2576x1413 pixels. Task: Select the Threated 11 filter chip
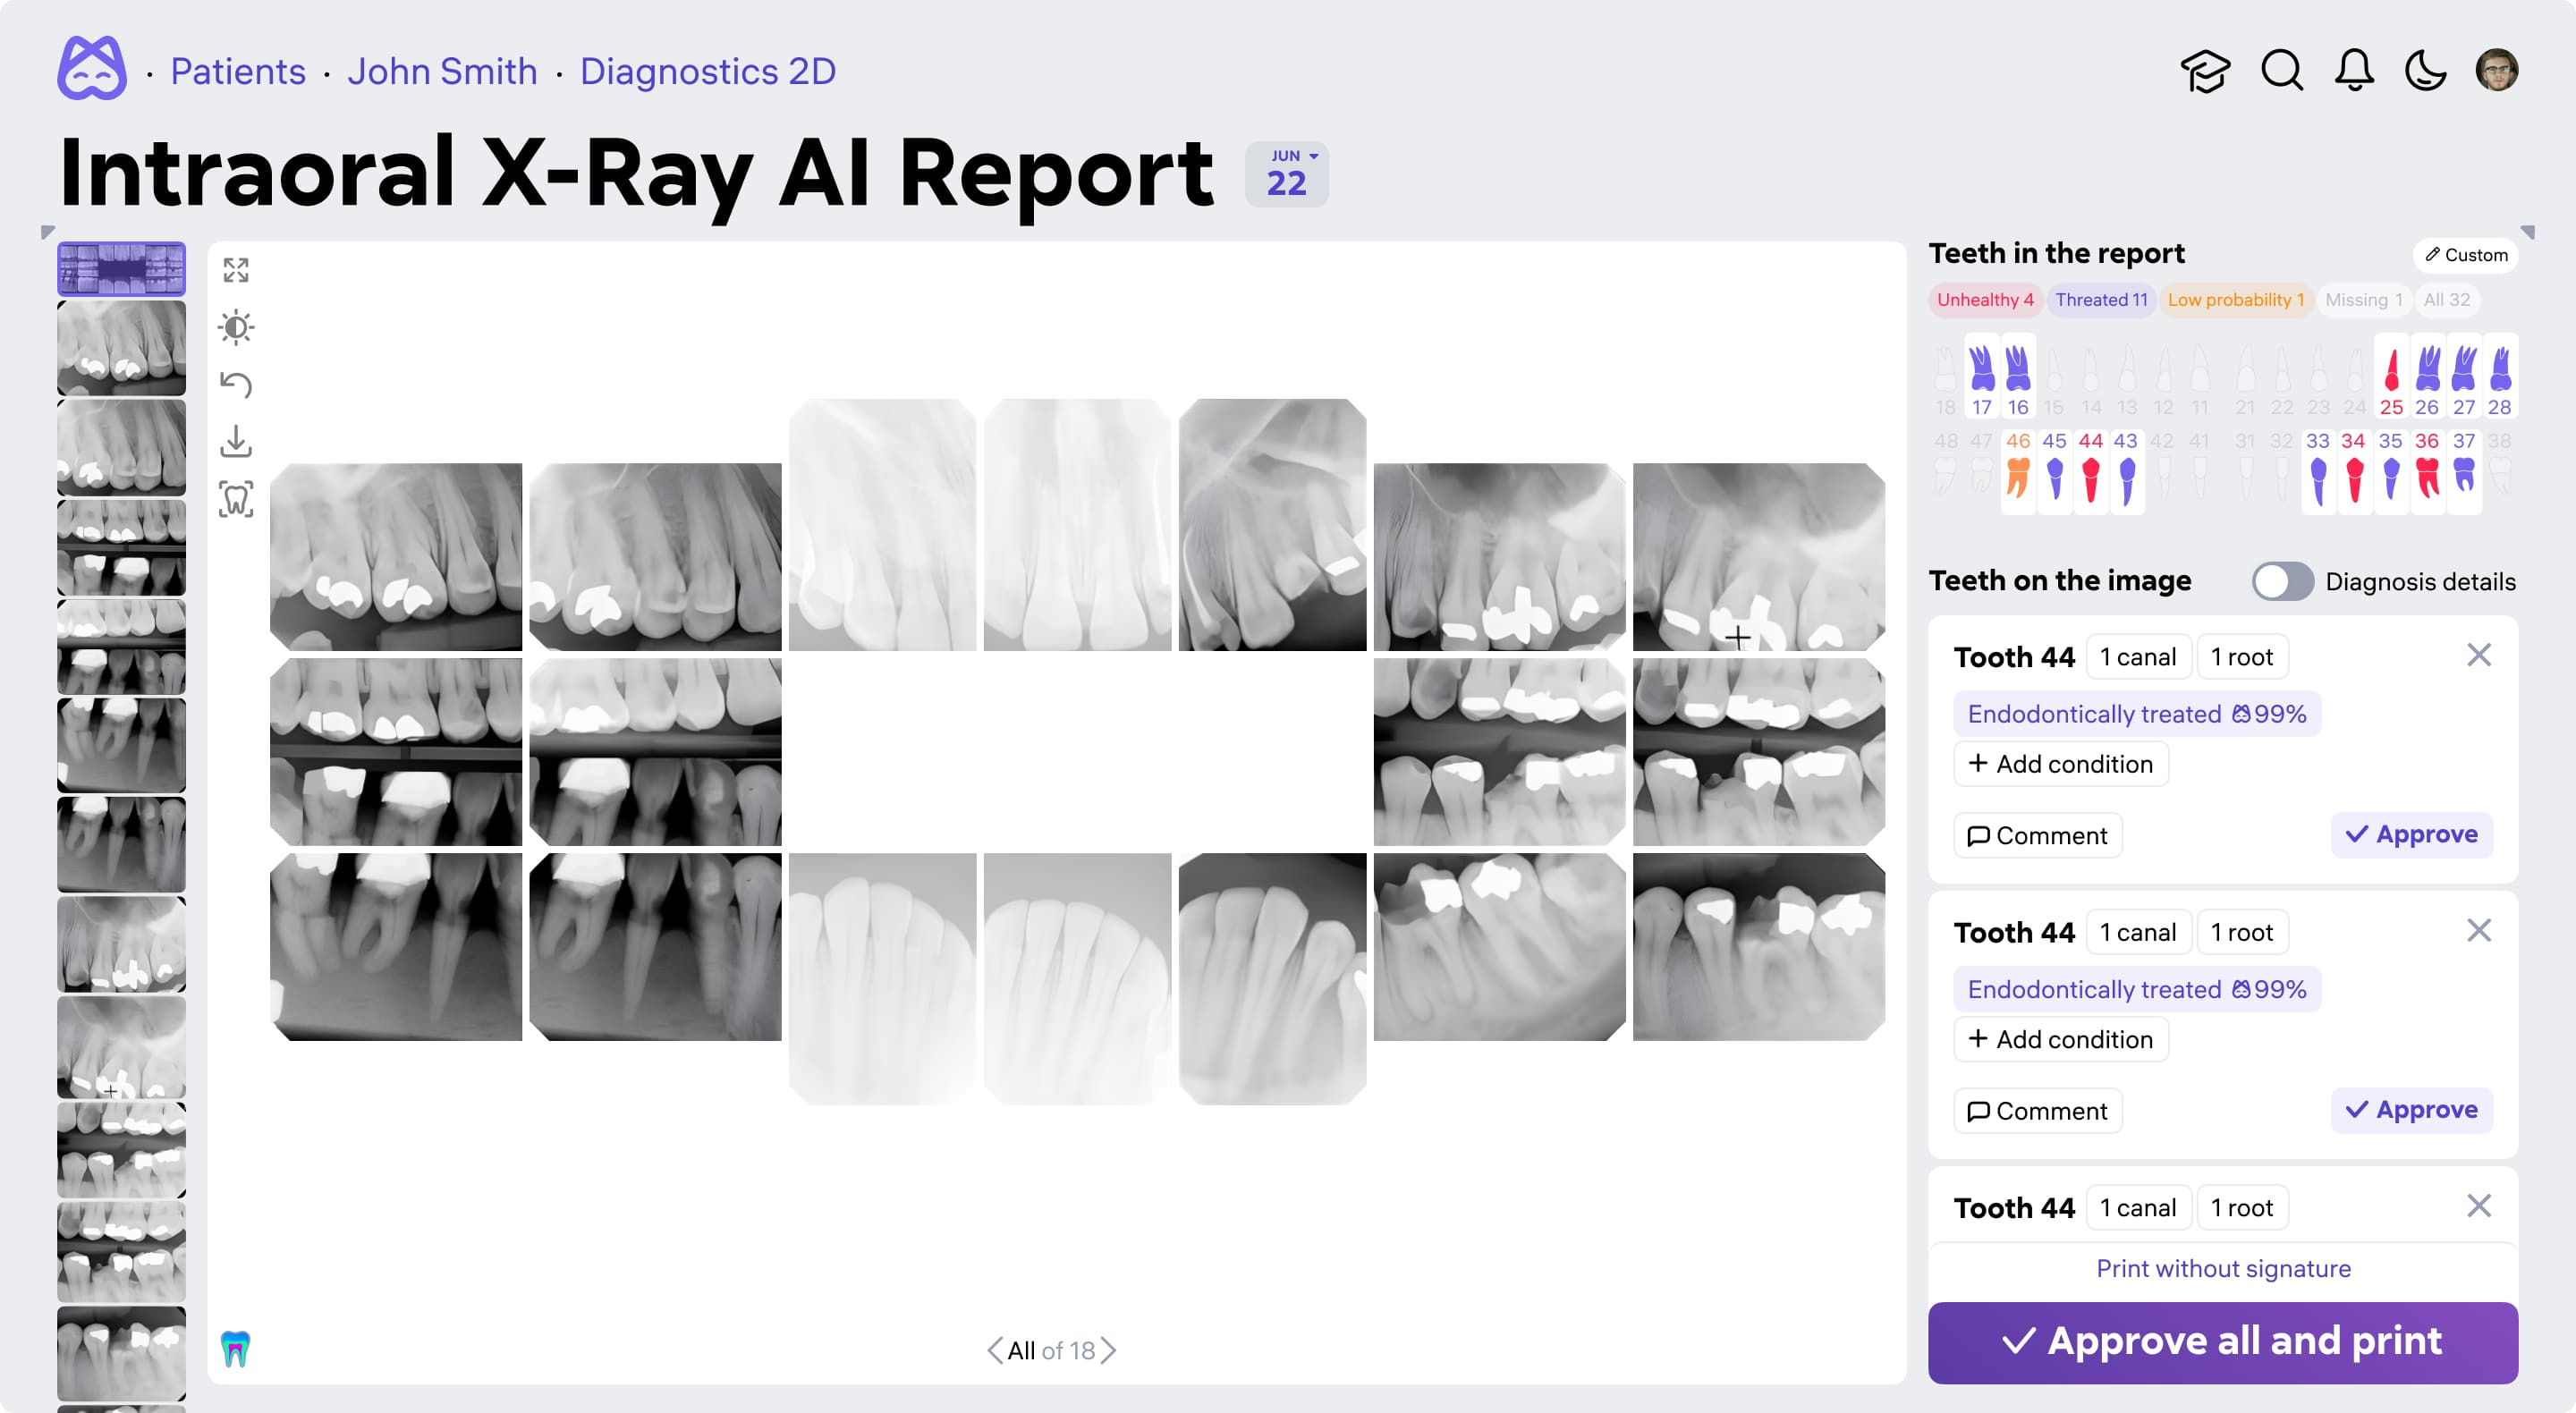coord(2101,300)
